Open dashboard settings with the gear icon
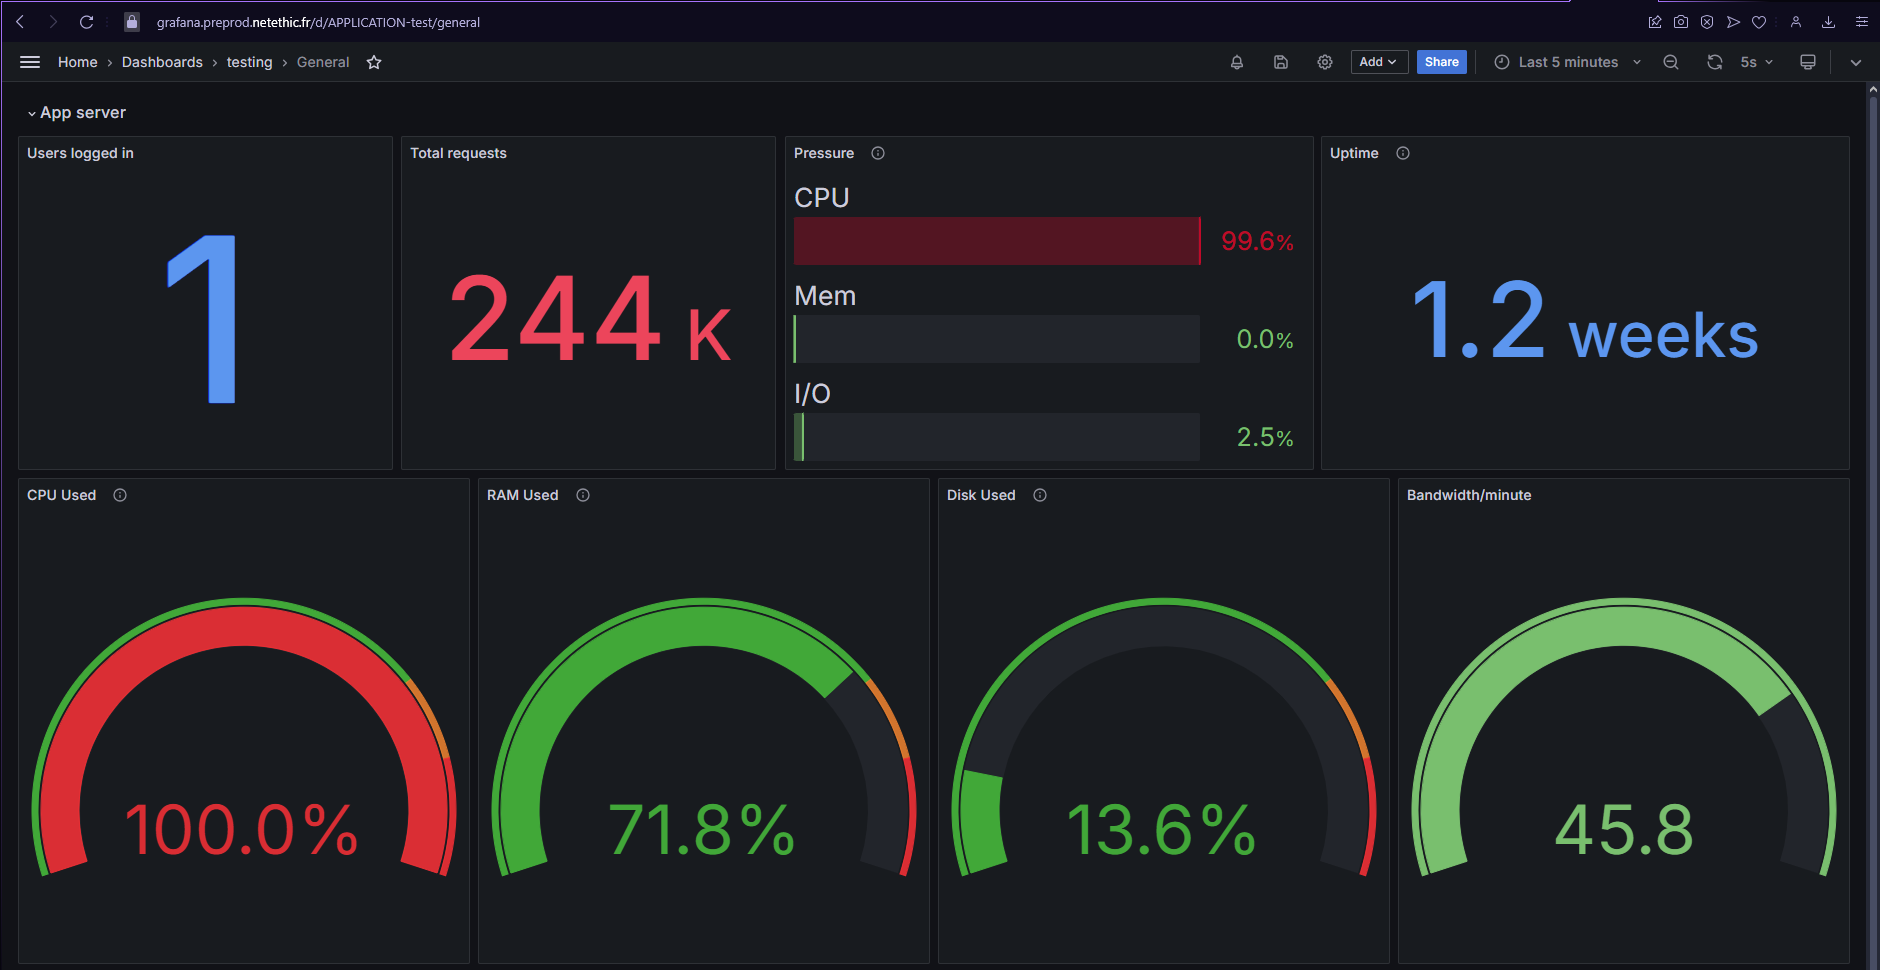The image size is (1880, 970). pos(1325,62)
